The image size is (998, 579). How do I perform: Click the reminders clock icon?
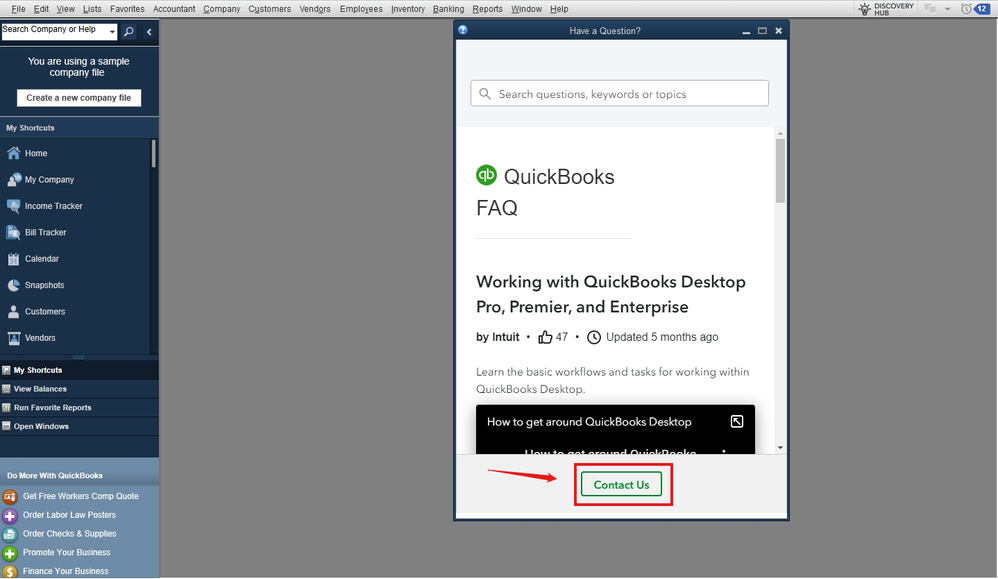click(x=966, y=9)
